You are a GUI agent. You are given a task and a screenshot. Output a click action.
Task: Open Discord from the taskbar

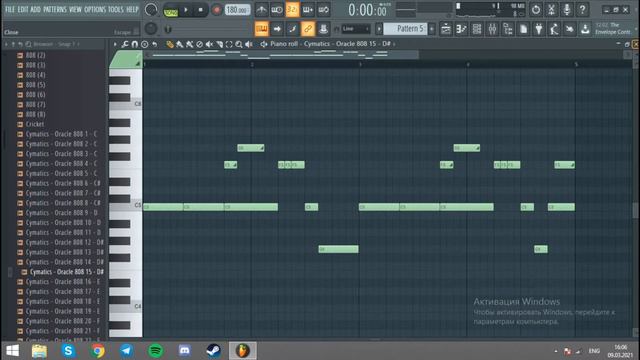(x=184, y=351)
